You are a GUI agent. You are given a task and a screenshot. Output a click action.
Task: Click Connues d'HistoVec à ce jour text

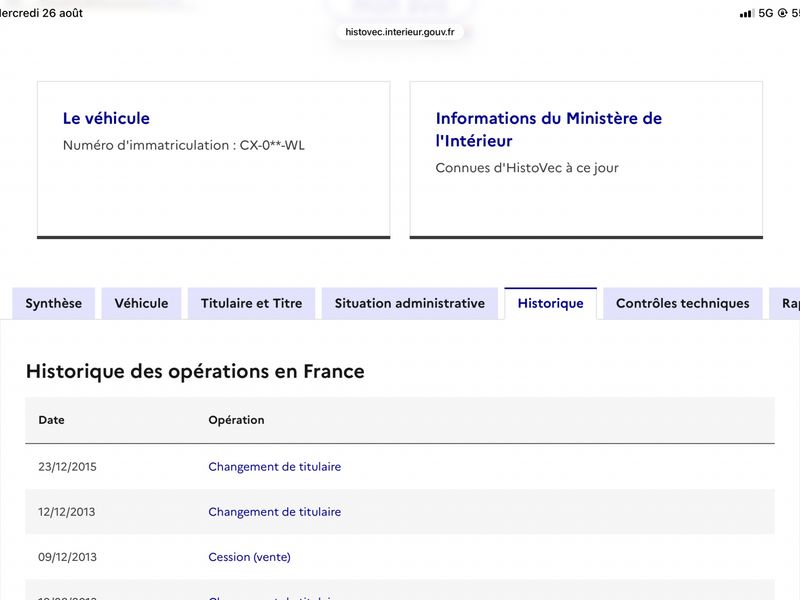[527, 168]
